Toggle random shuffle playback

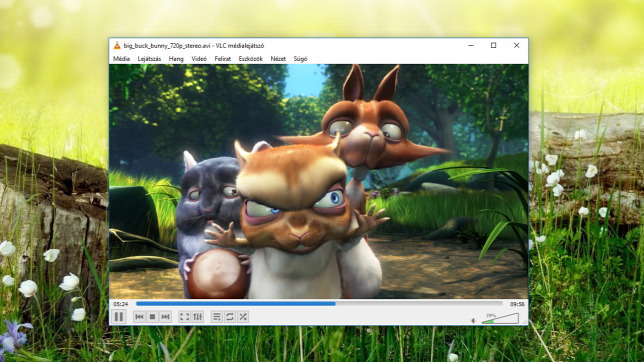point(243,317)
